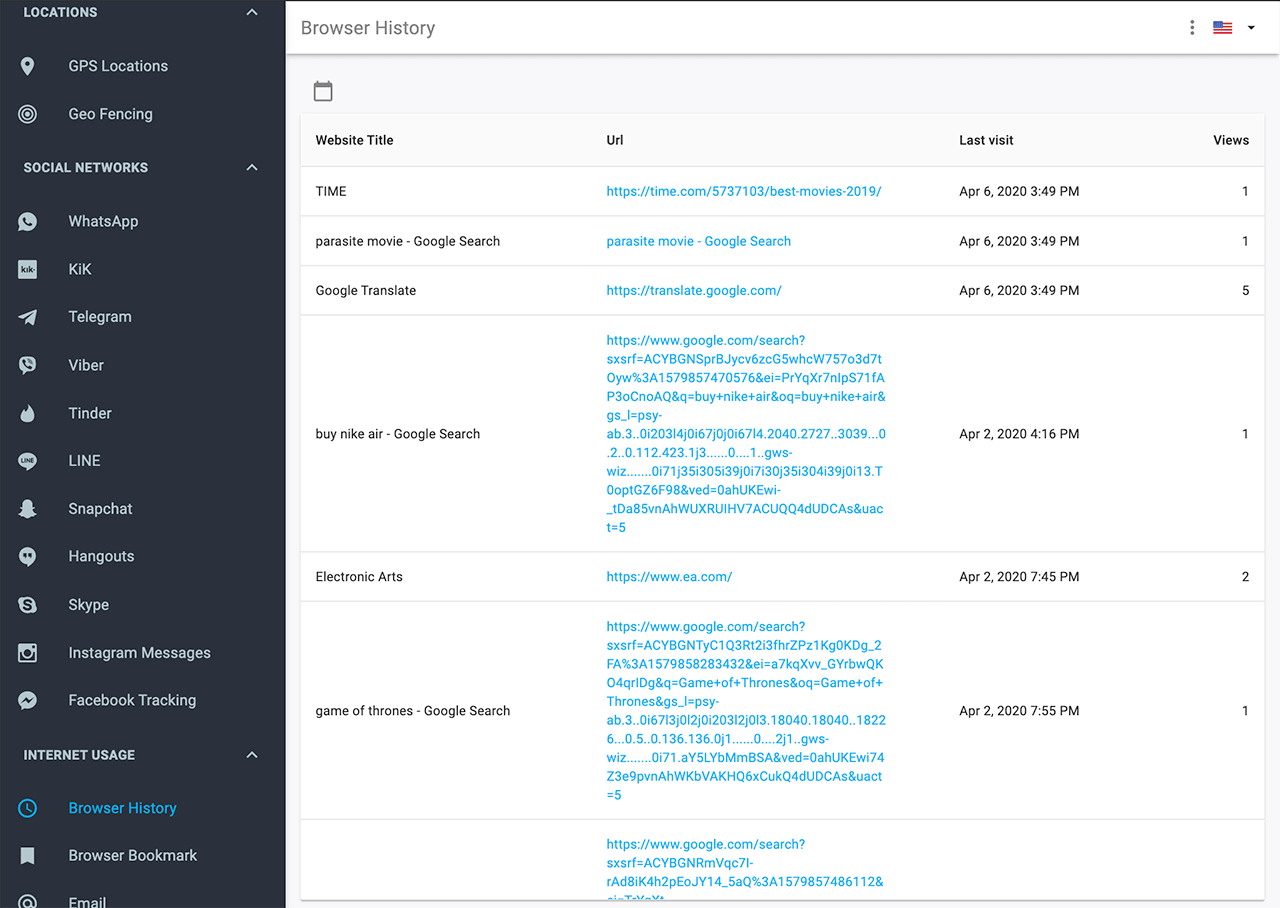Click the three-dot more options icon
1280x908 pixels.
(1192, 28)
